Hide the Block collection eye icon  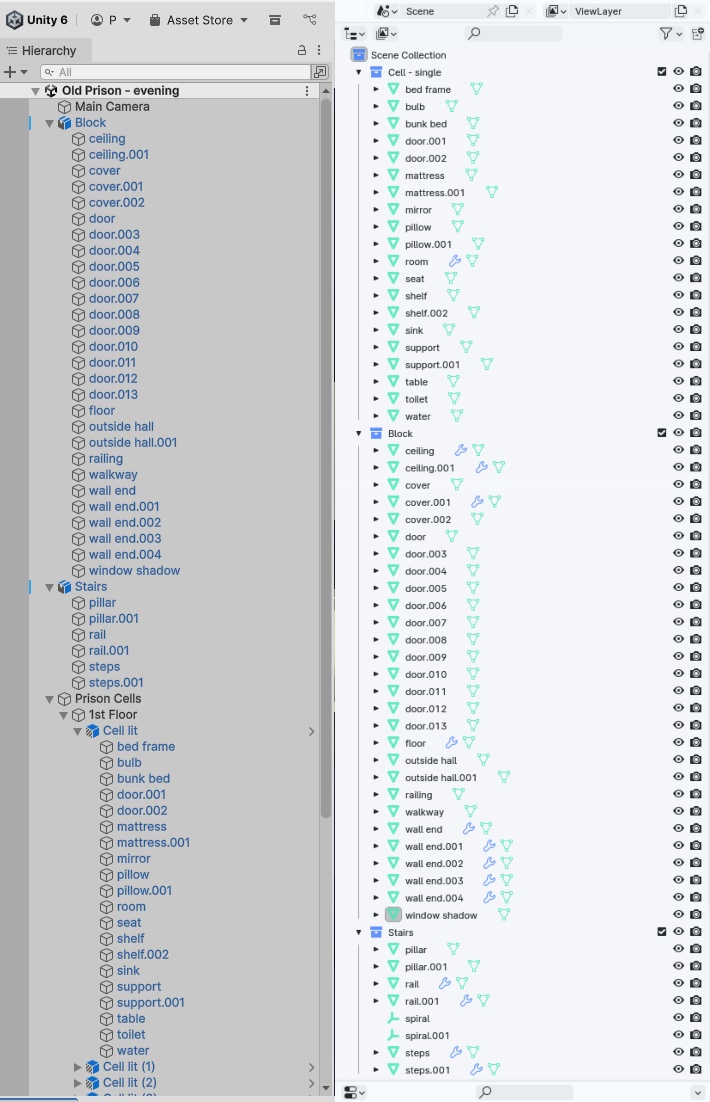[678, 433]
